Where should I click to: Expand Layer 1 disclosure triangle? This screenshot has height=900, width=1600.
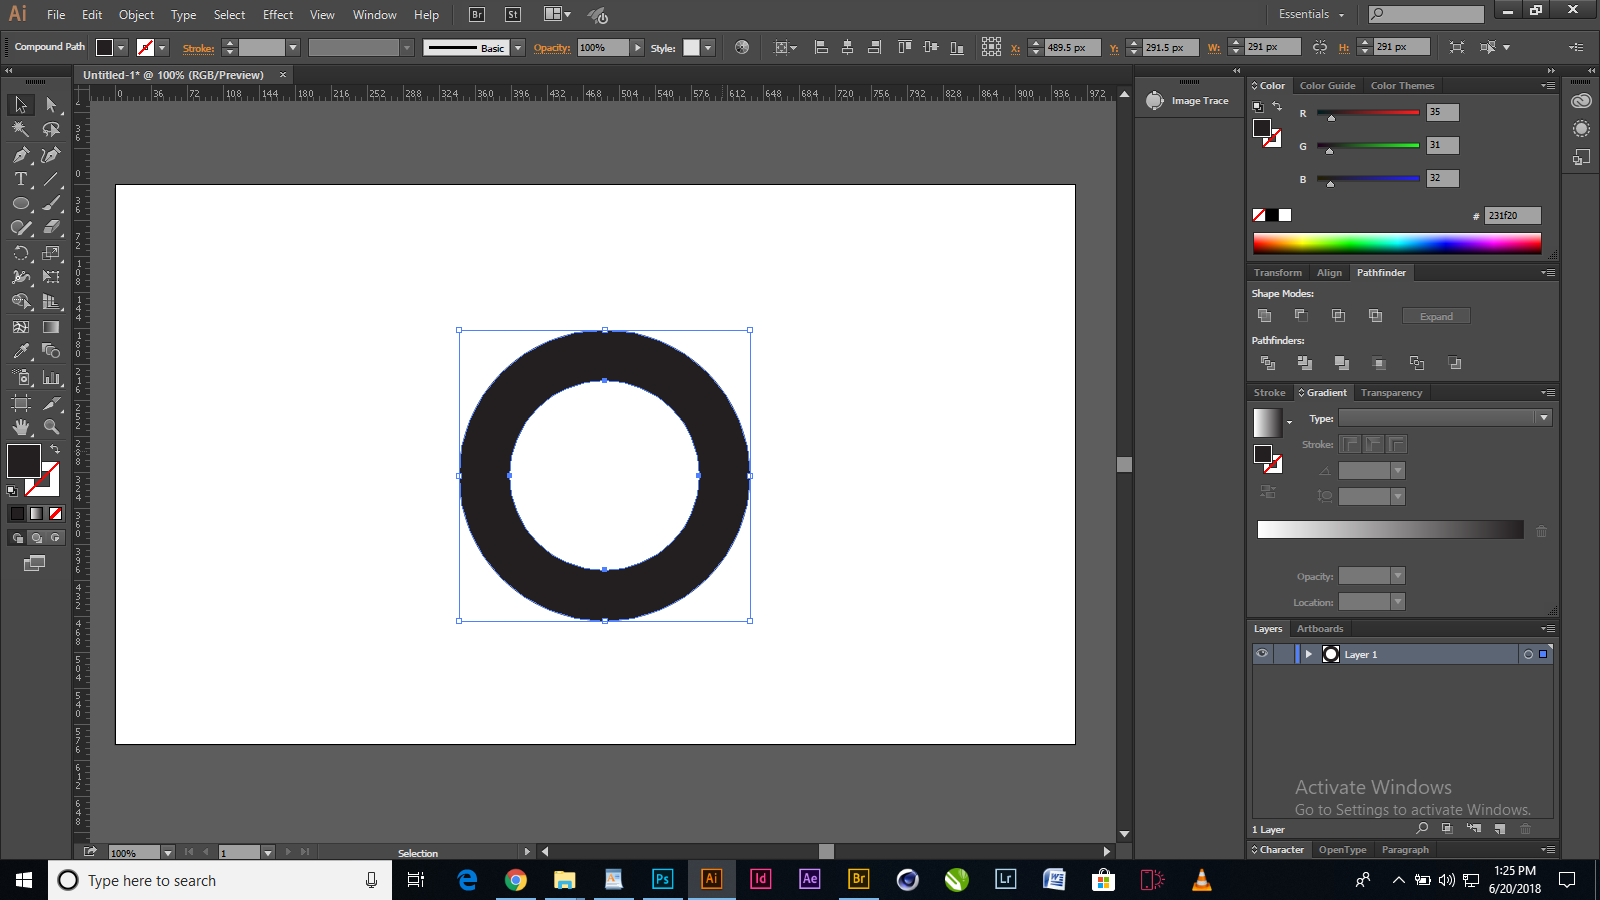point(1308,654)
